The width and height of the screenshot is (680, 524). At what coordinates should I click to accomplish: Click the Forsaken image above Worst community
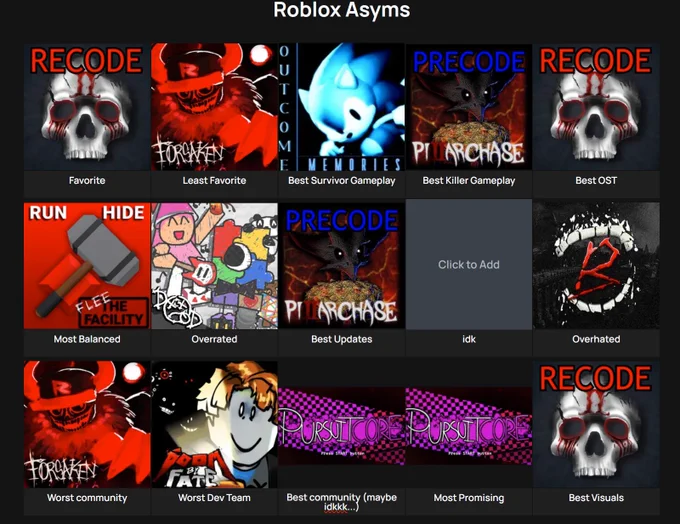point(87,424)
